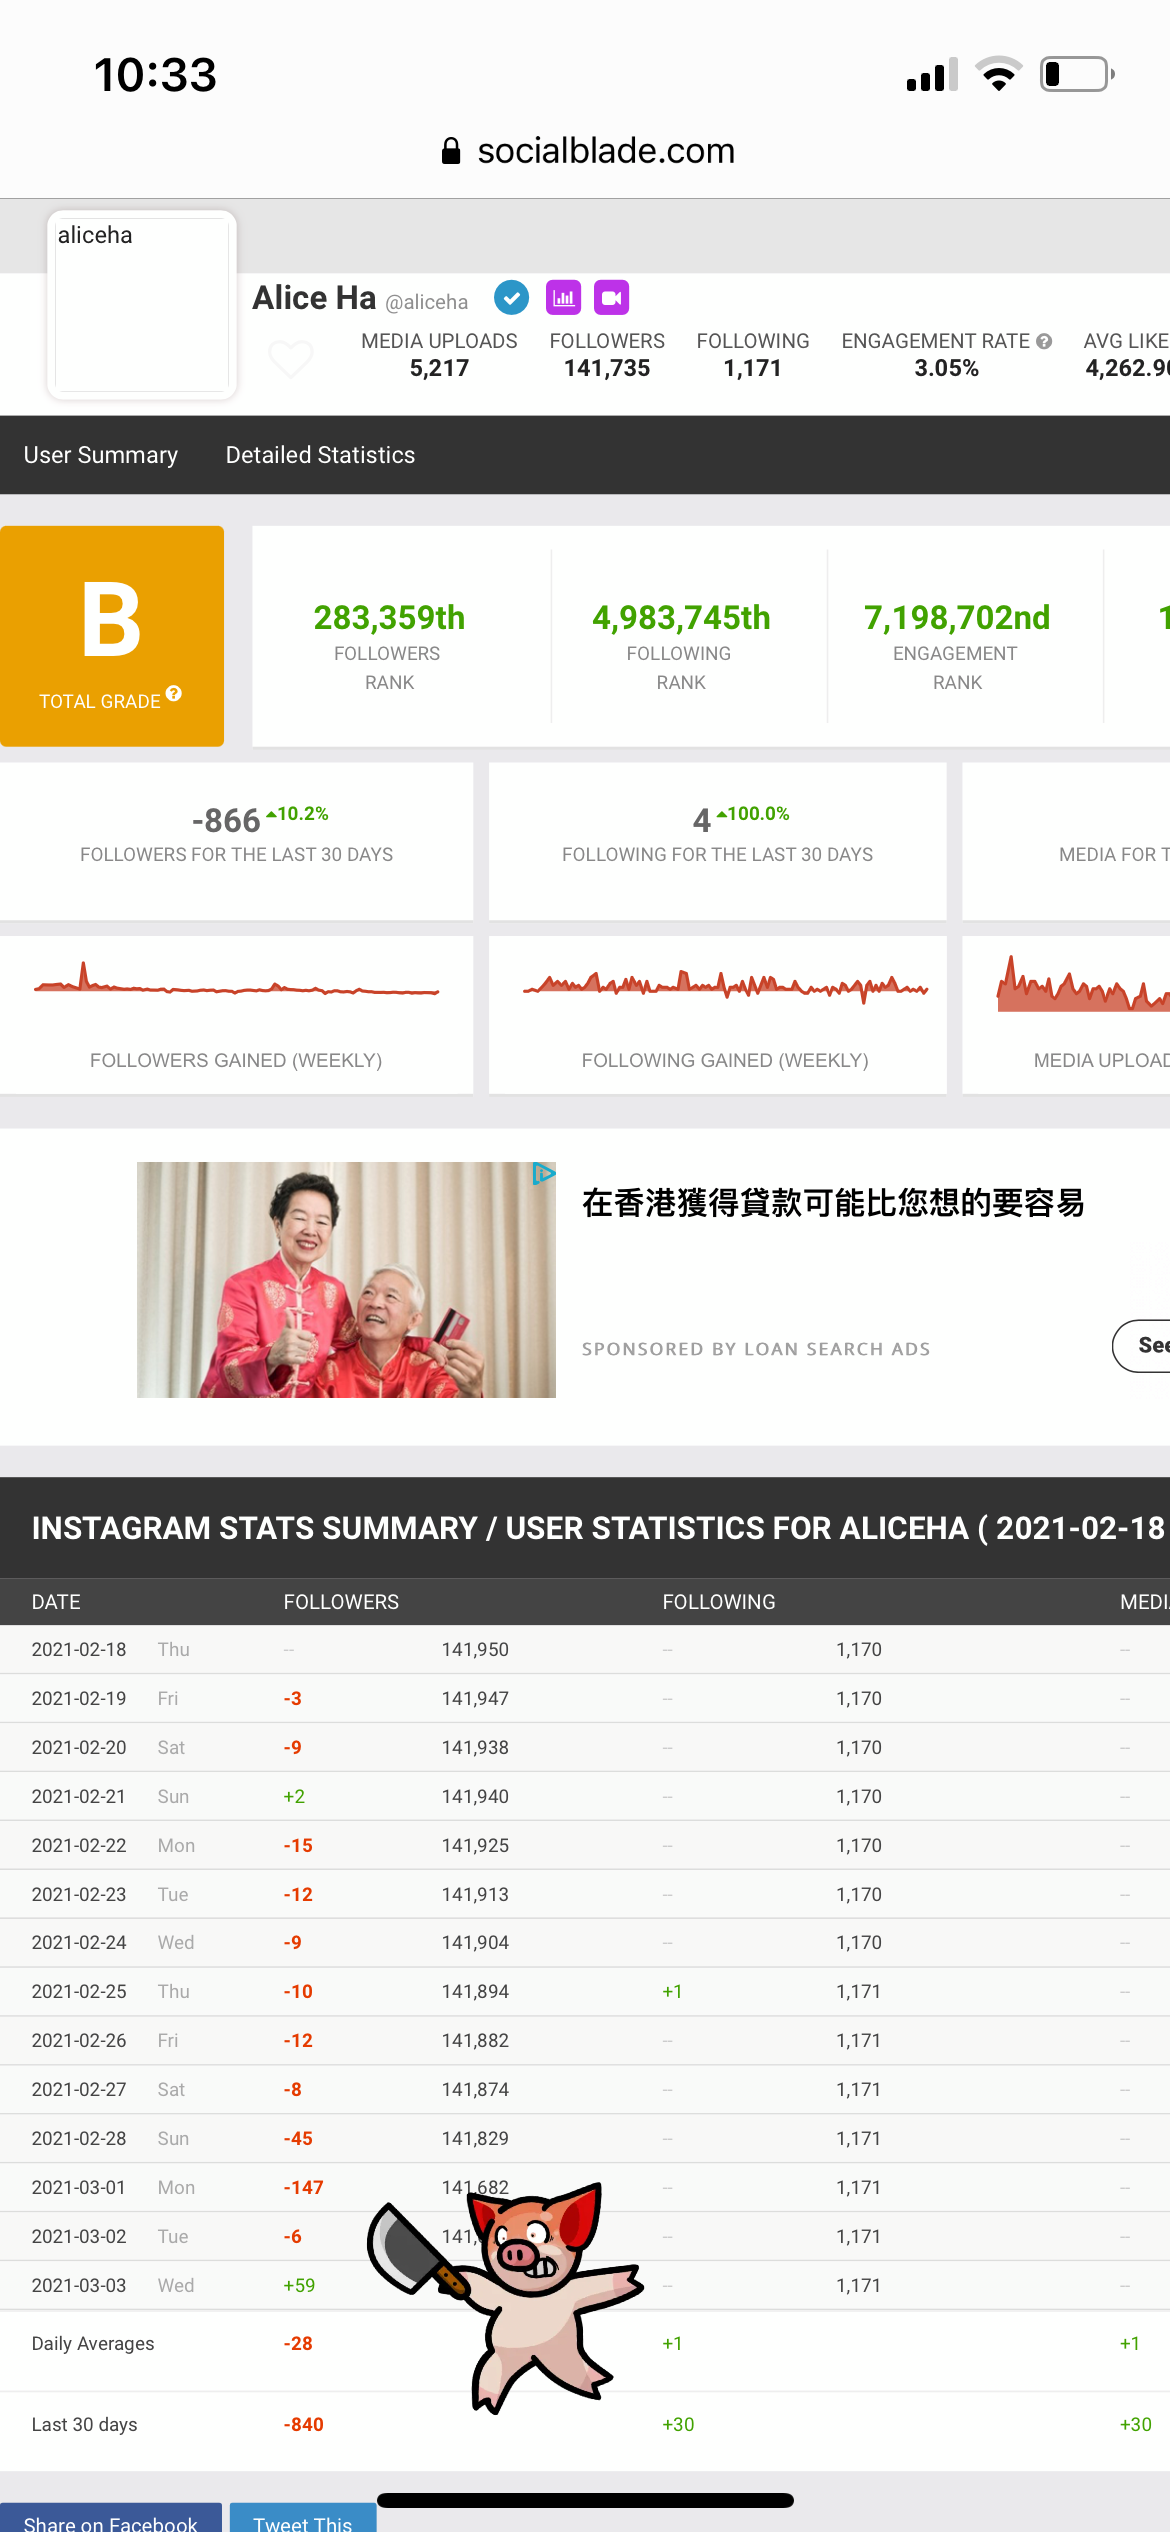
Task: Tap the -45 follower change on 2021-02-28
Action: click(298, 2138)
